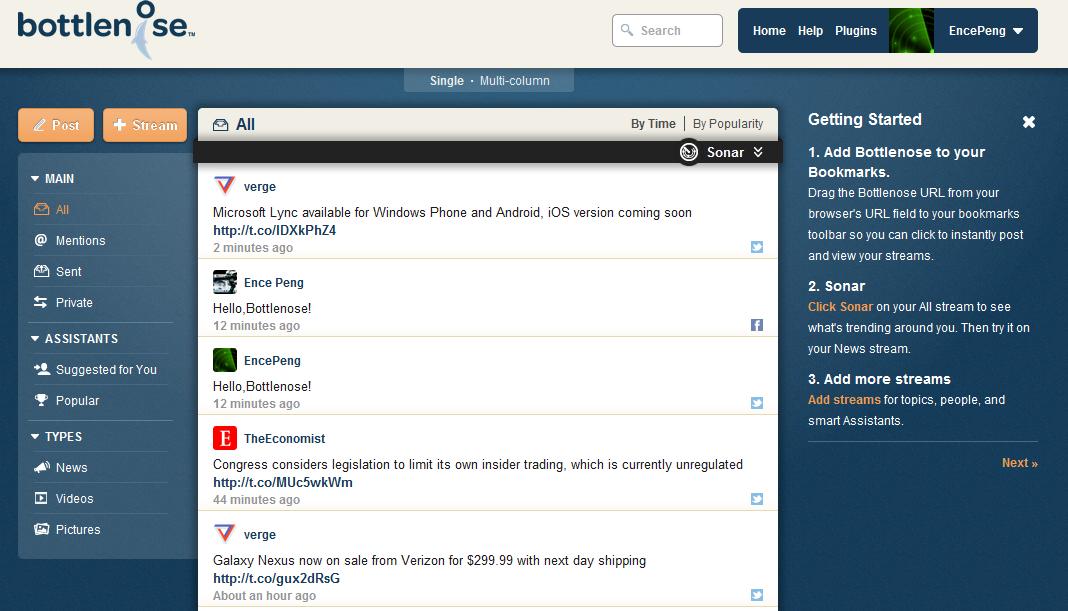The image size is (1068, 611).
Task: Open the EncePeng account dropdown
Action: 986,31
